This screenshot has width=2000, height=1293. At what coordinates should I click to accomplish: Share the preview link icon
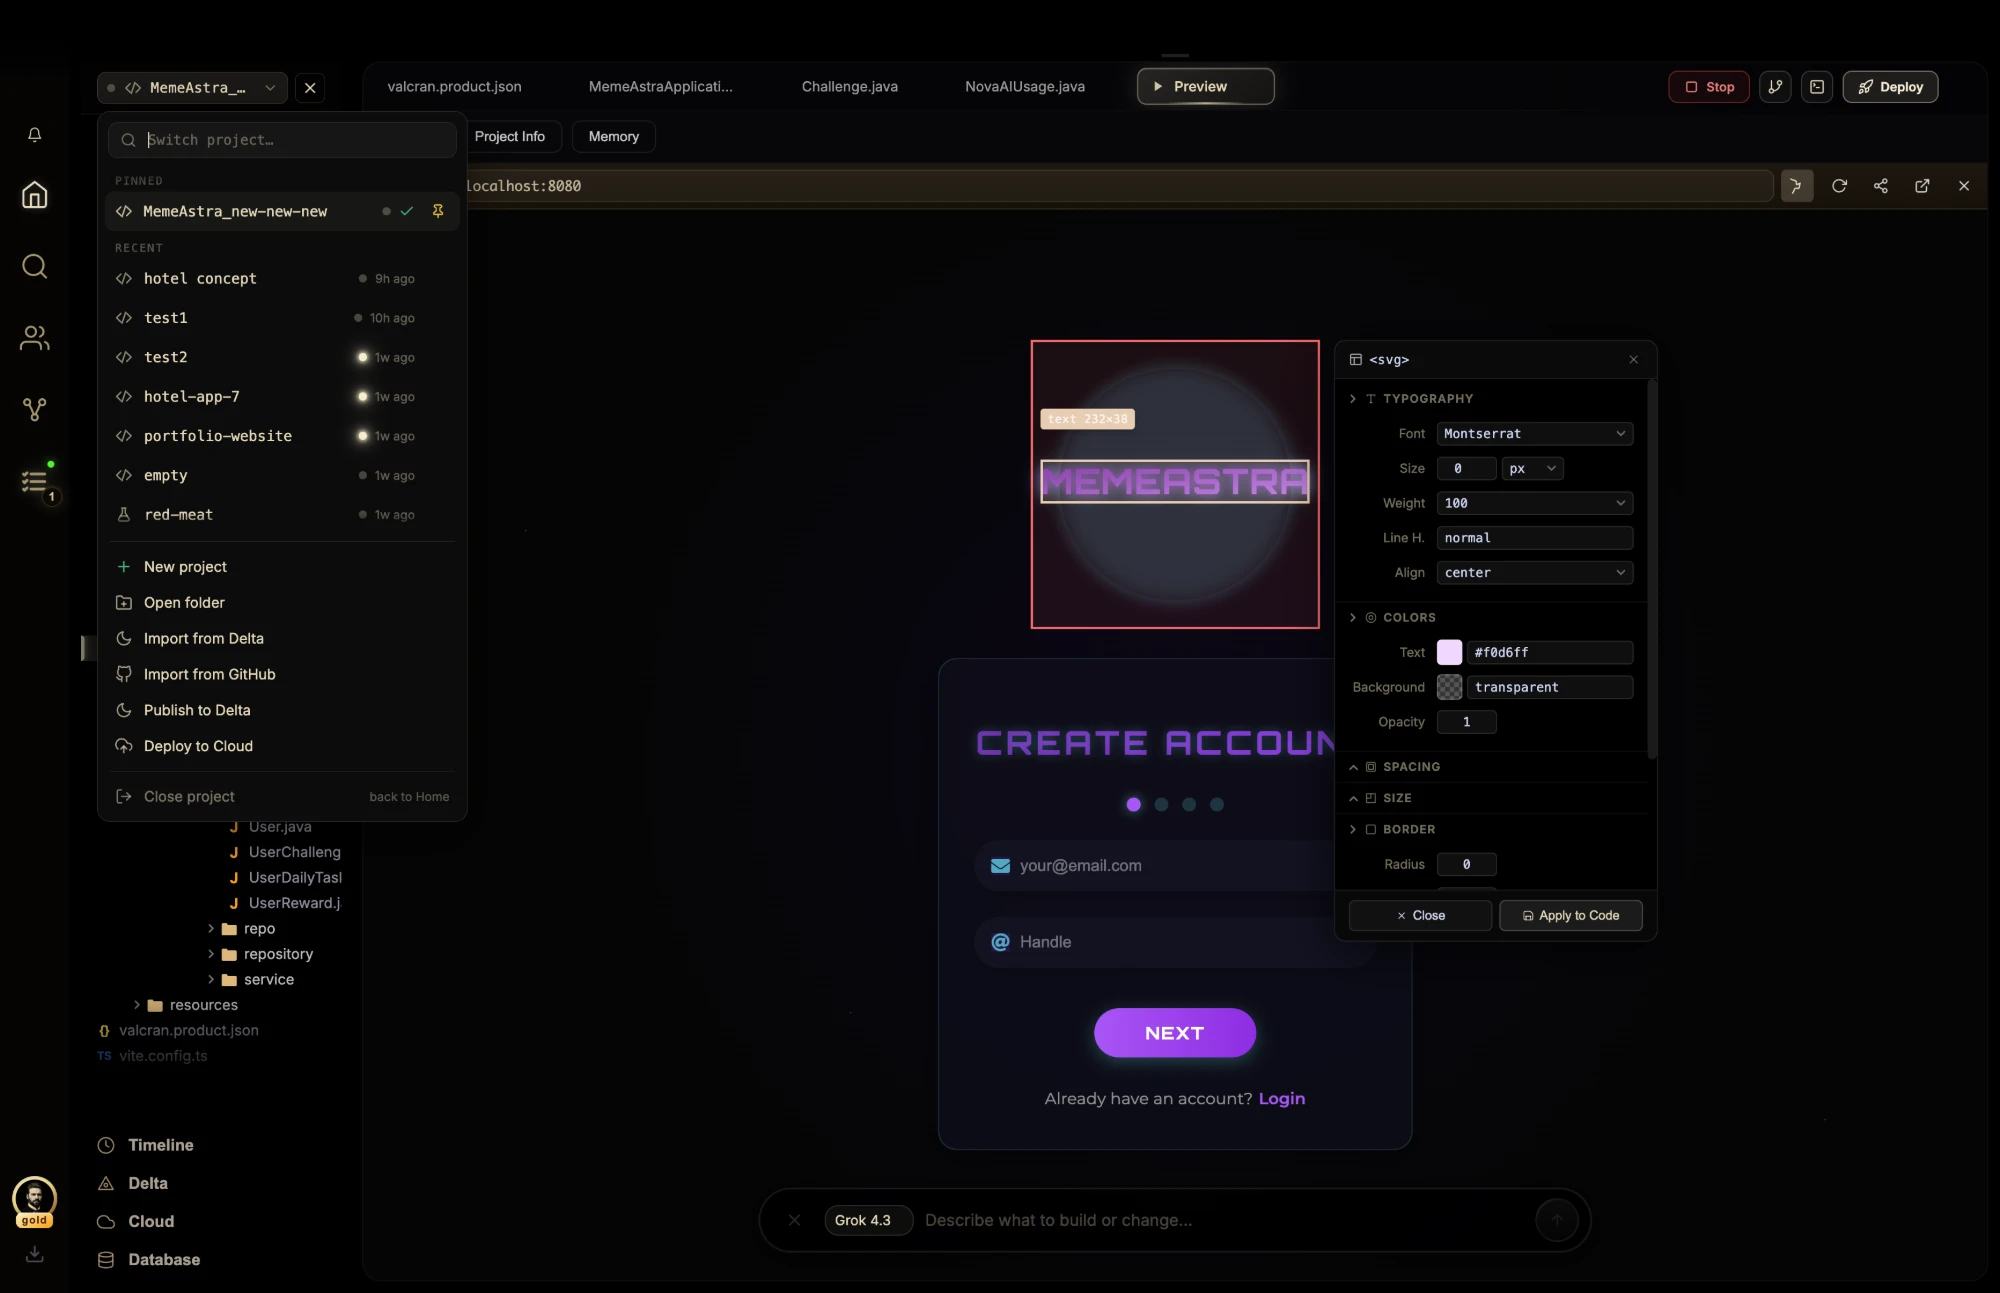pyautogui.click(x=1881, y=186)
